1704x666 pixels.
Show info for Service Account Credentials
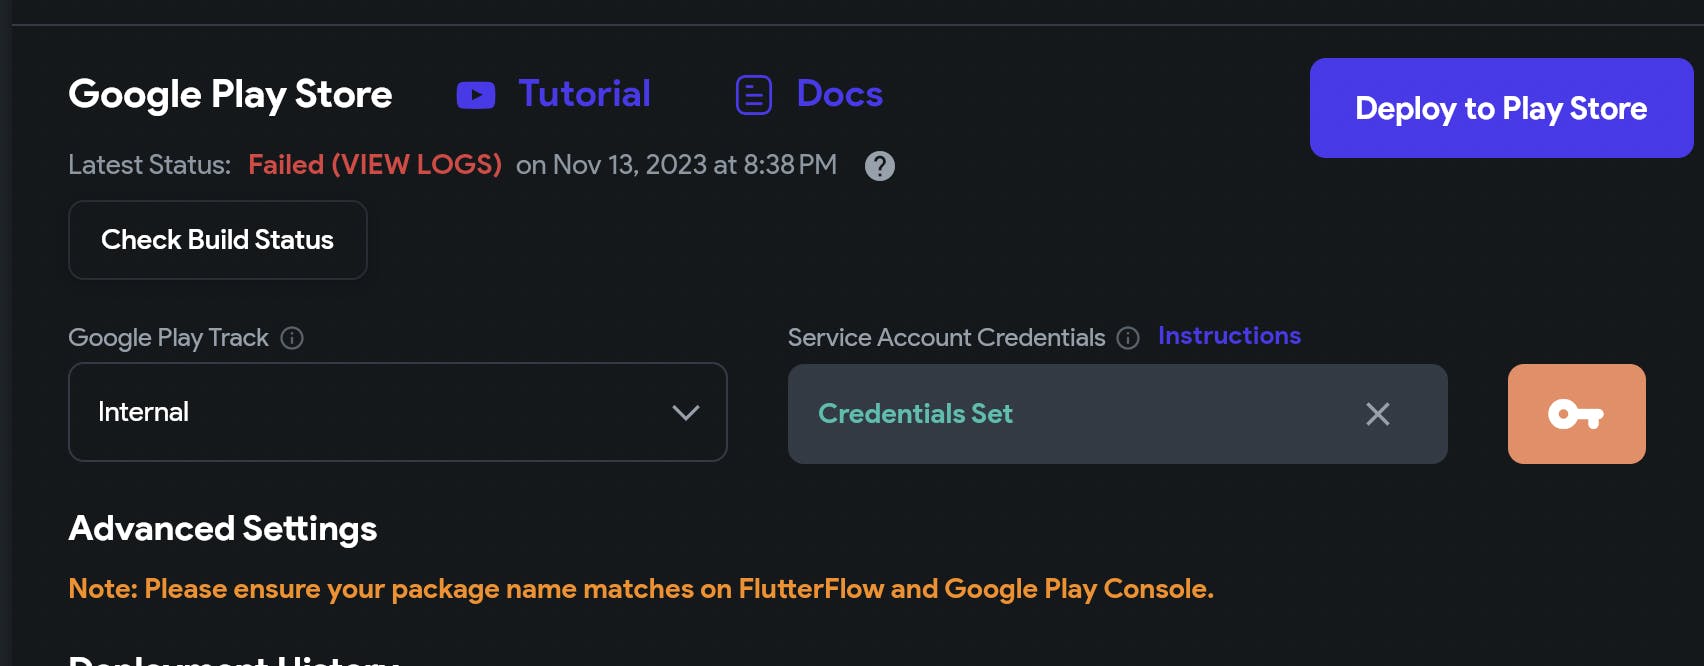(x=1128, y=338)
